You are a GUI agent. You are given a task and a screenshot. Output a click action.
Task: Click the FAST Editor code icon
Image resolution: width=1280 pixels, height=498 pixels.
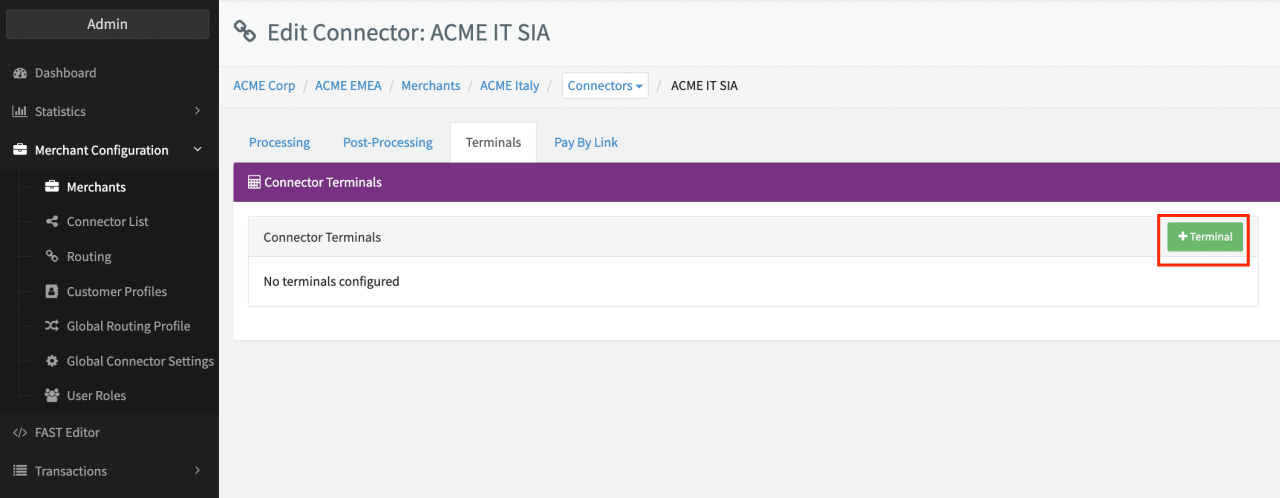(x=19, y=433)
